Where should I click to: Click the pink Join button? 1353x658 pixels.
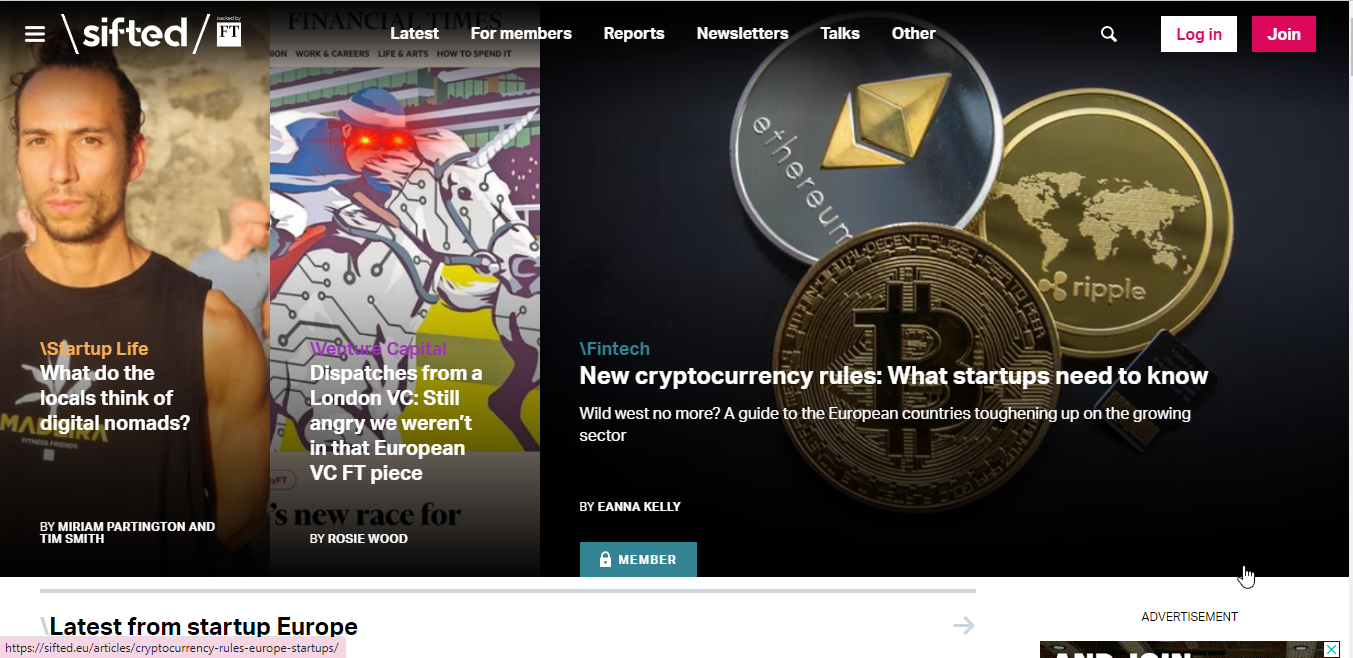[1284, 34]
